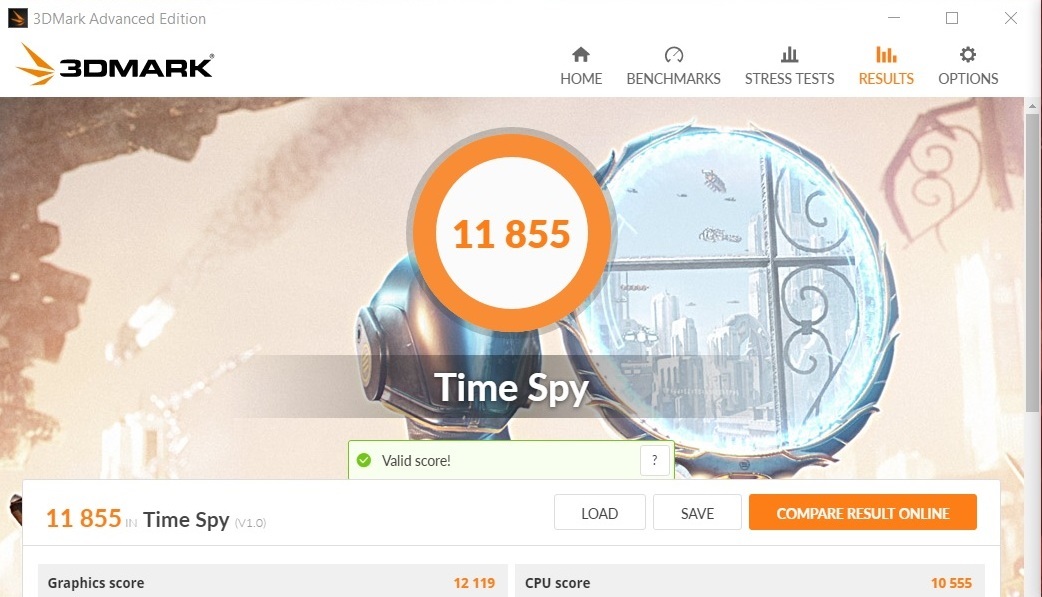
Task: Click the 3DMark app icon in the title bar
Action: [x=18, y=18]
